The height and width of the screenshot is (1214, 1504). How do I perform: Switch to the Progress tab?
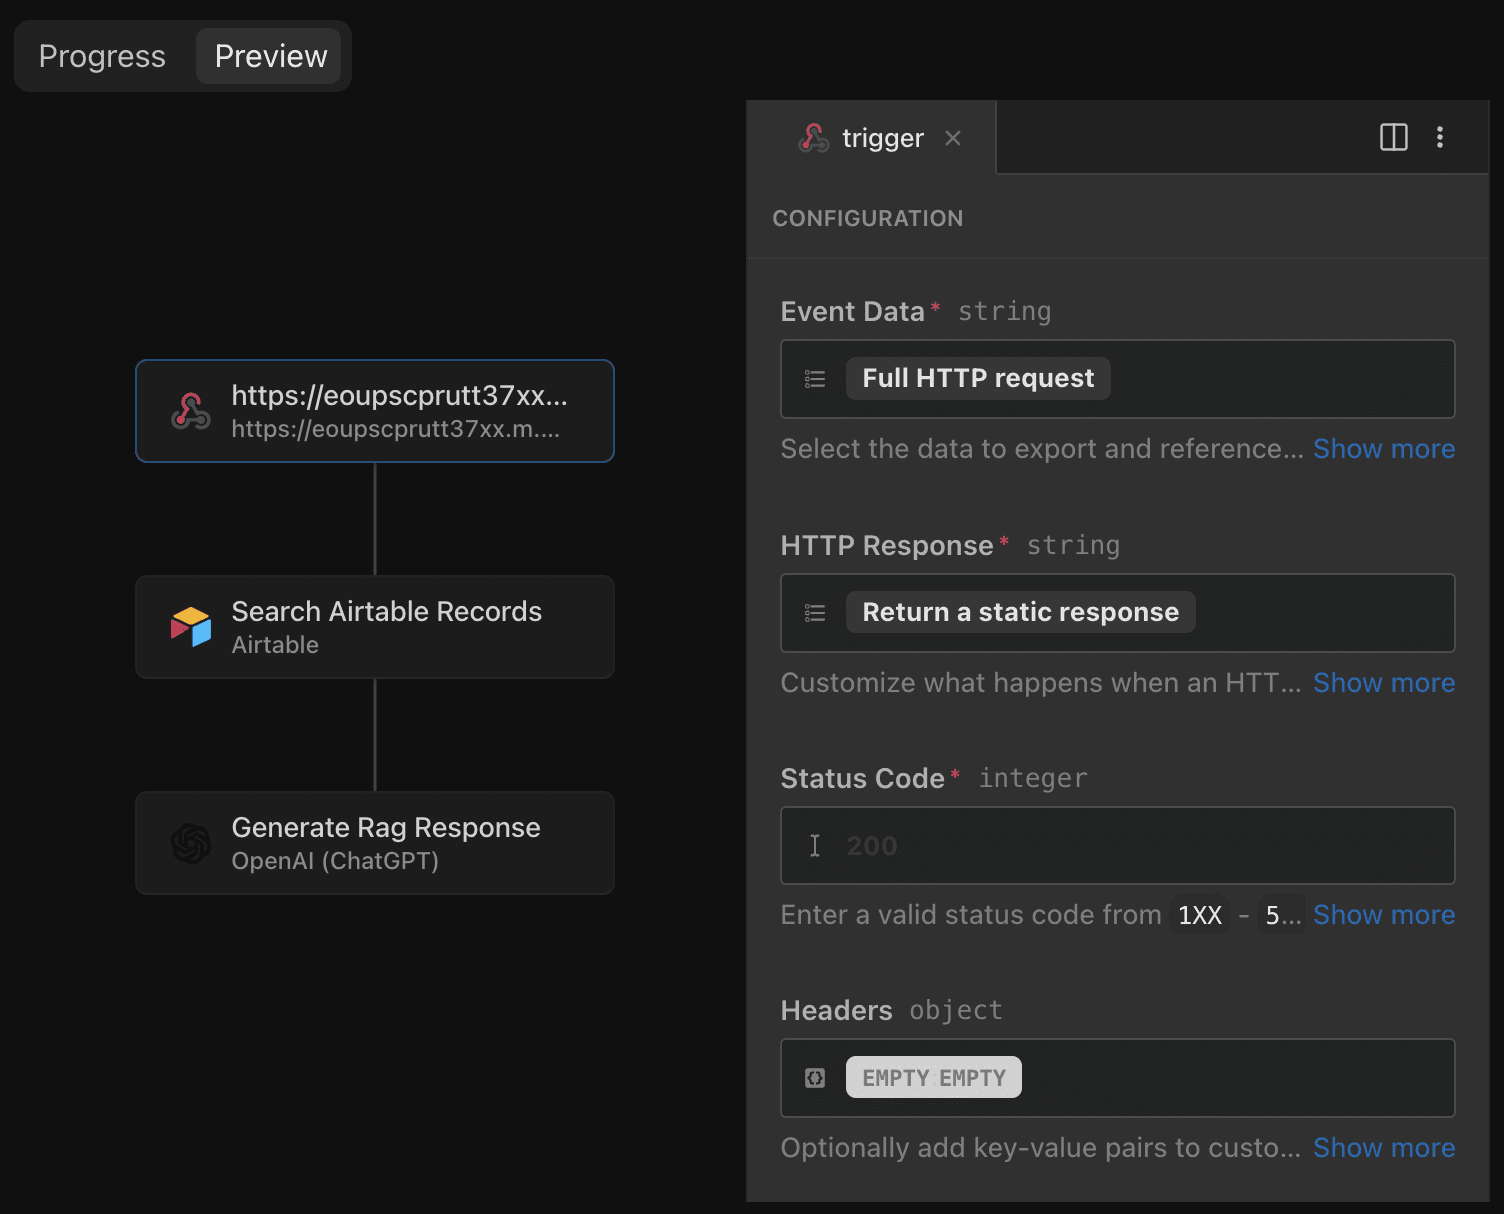click(102, 56)
